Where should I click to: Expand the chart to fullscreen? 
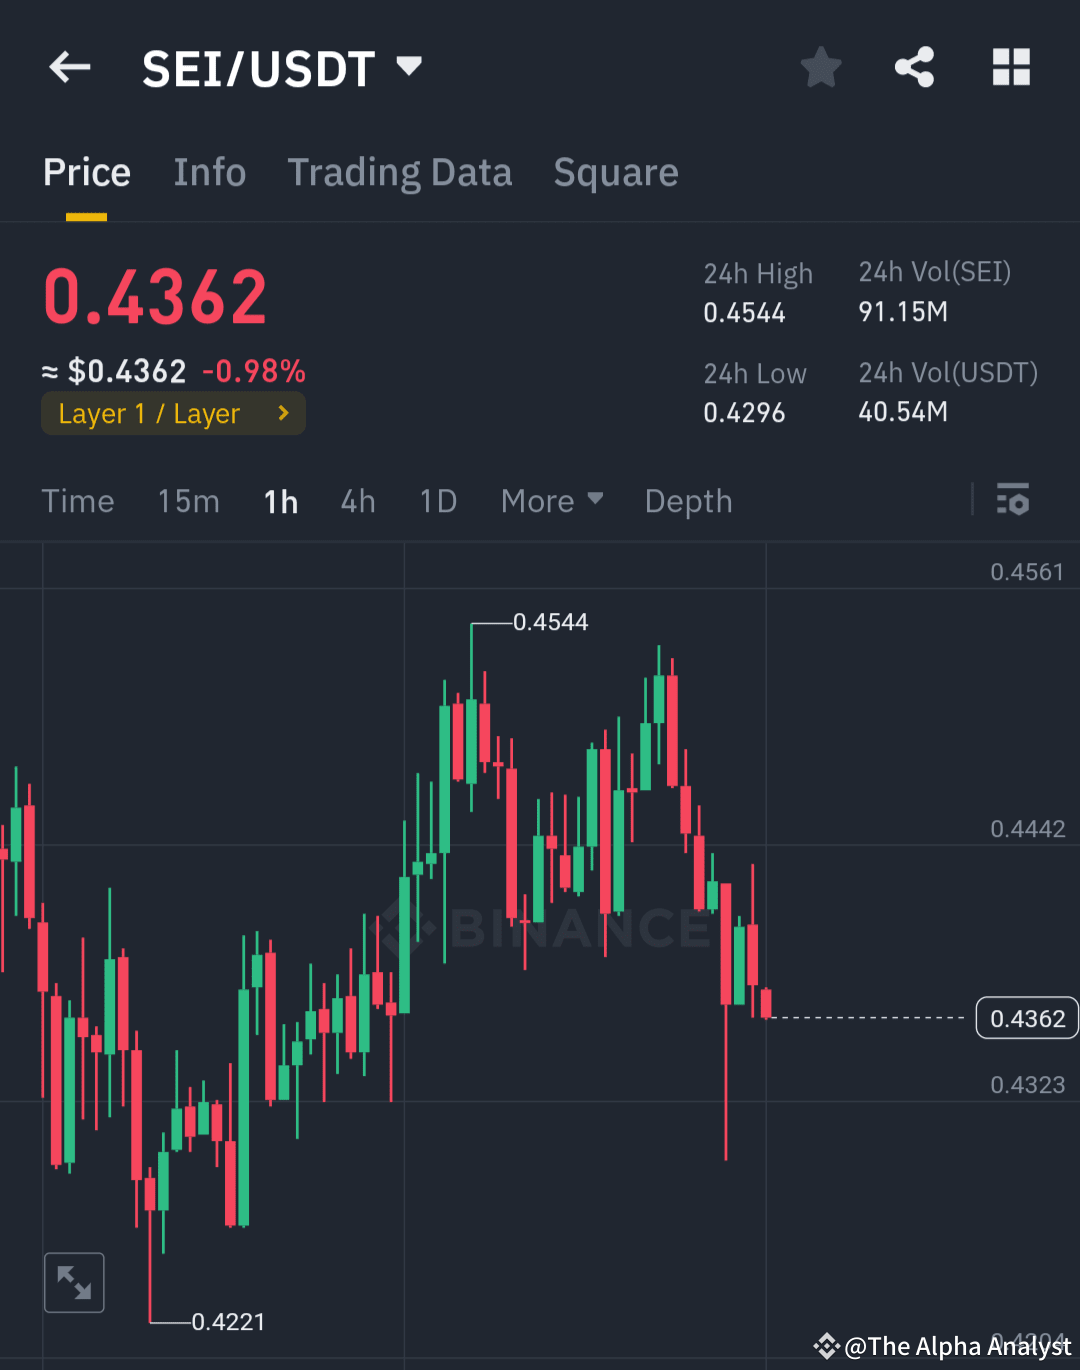click(74, 1281)
